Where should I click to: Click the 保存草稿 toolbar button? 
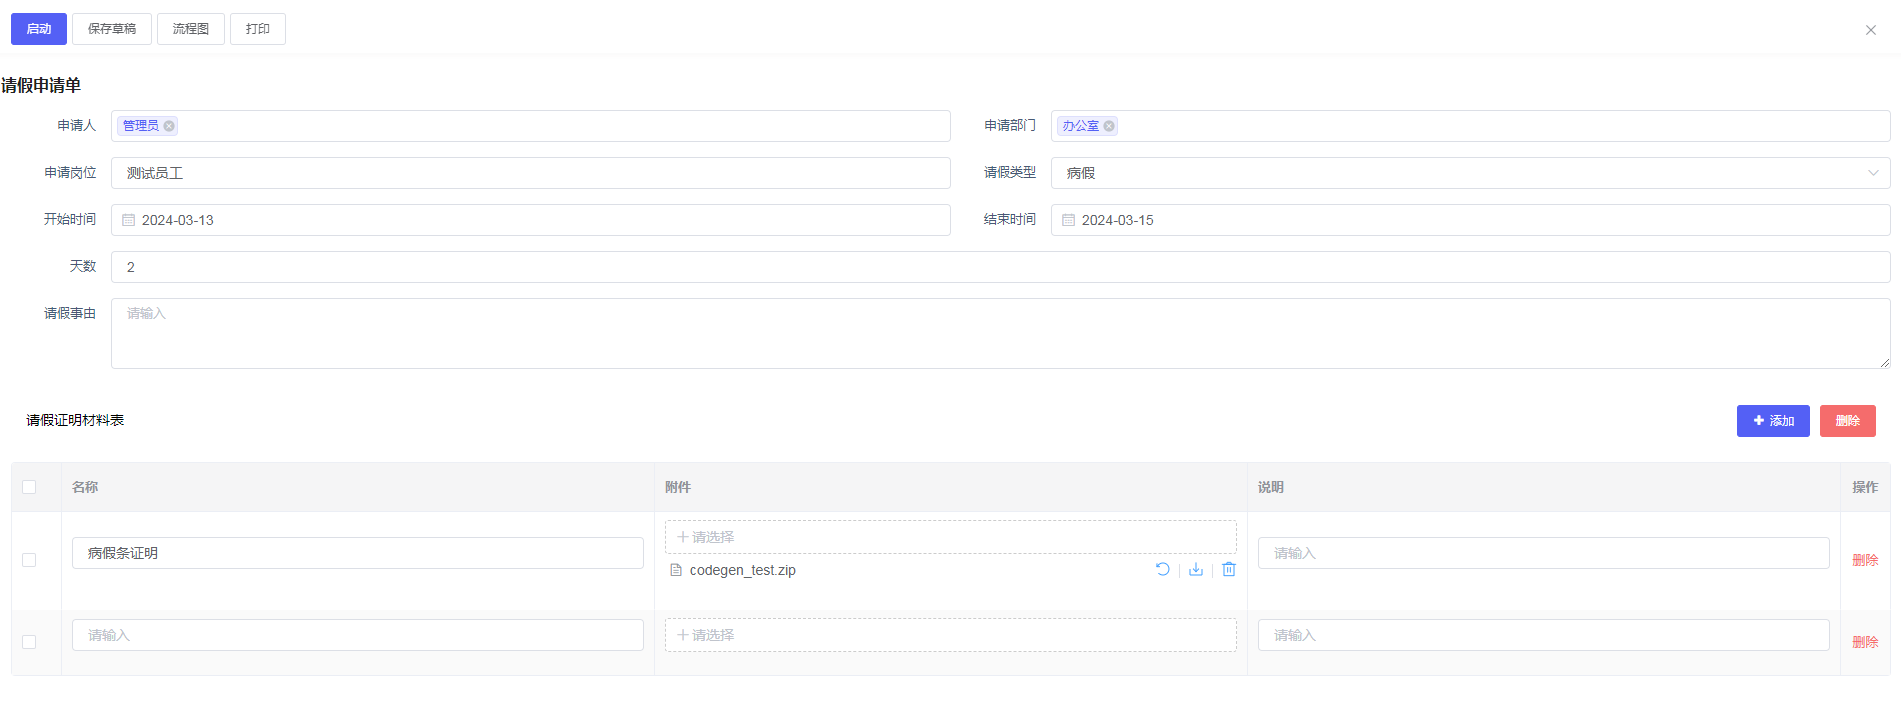[x=112, y=29]
